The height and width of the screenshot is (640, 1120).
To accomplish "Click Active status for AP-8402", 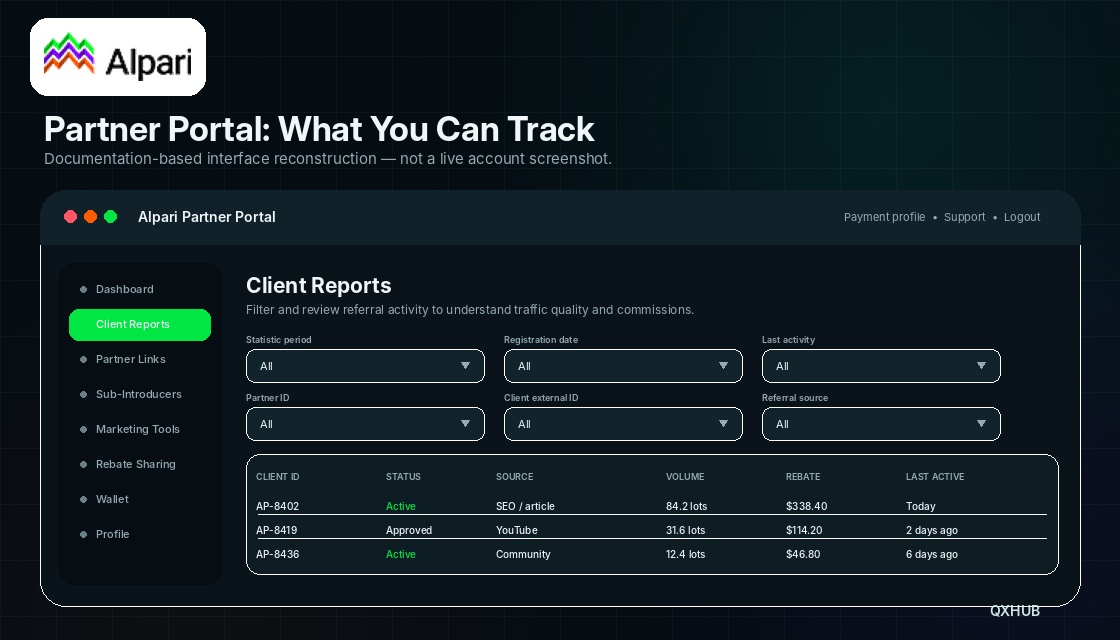I will pos(401,506).
